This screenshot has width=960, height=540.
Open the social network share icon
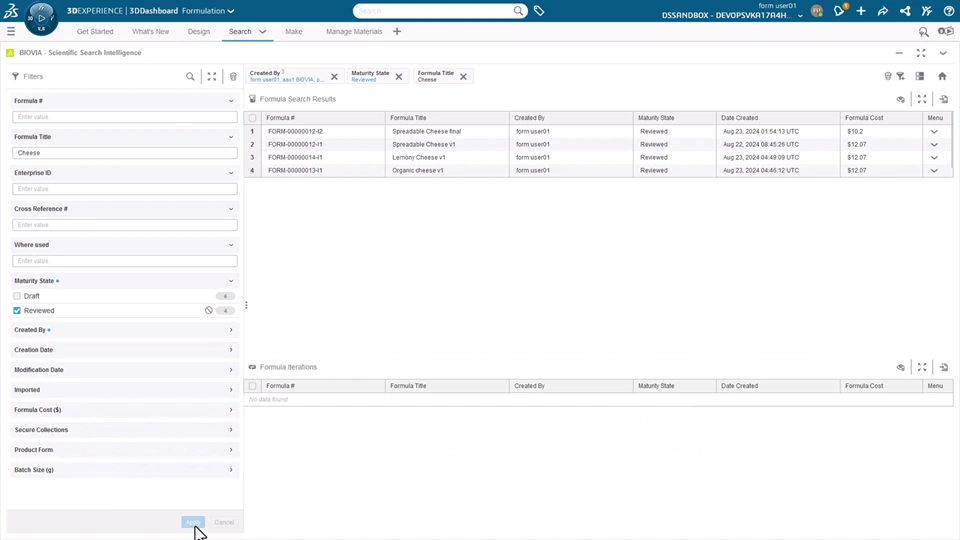[x=905, y=10]
